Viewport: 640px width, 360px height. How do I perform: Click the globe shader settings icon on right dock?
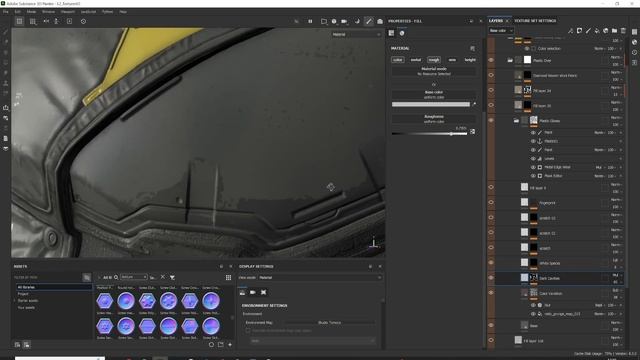[x=634, y=42]
